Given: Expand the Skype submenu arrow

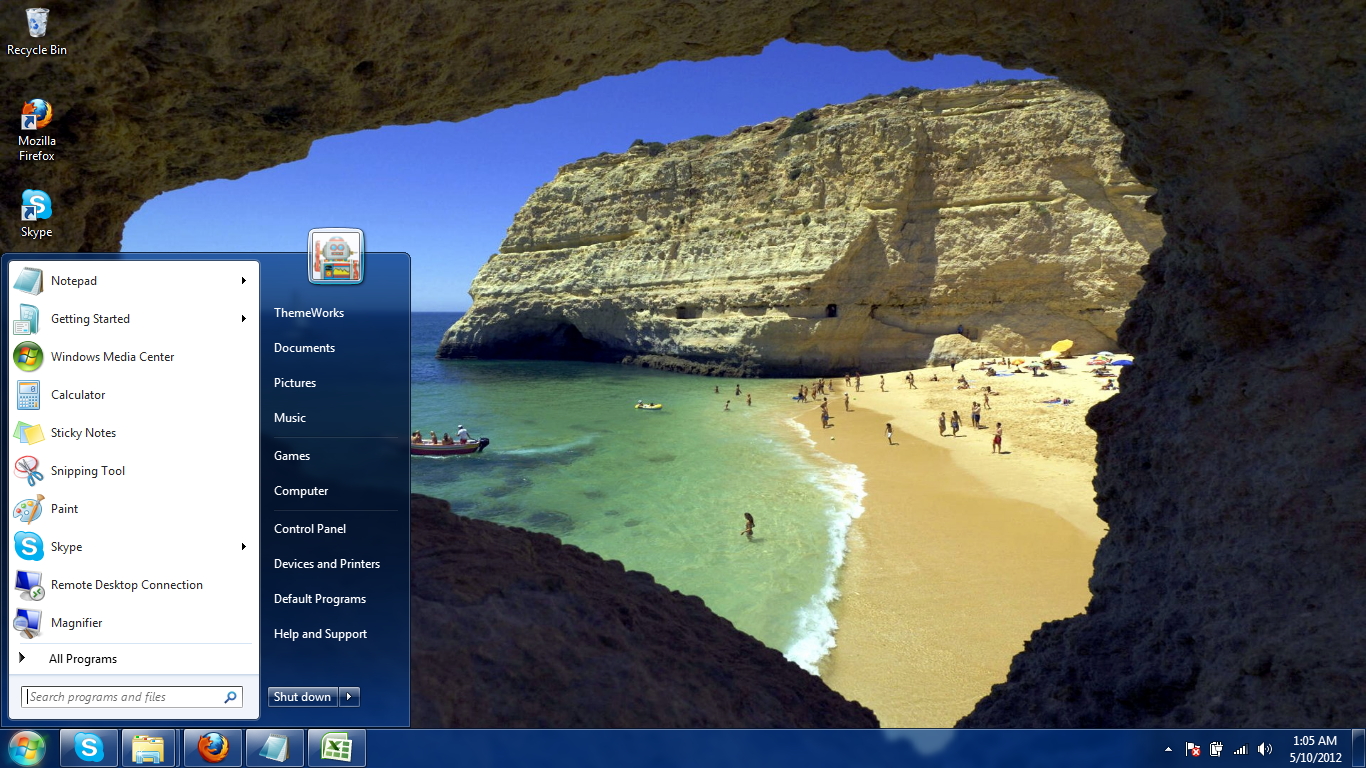Looking at the screenshot, I should tap(242, 547).
